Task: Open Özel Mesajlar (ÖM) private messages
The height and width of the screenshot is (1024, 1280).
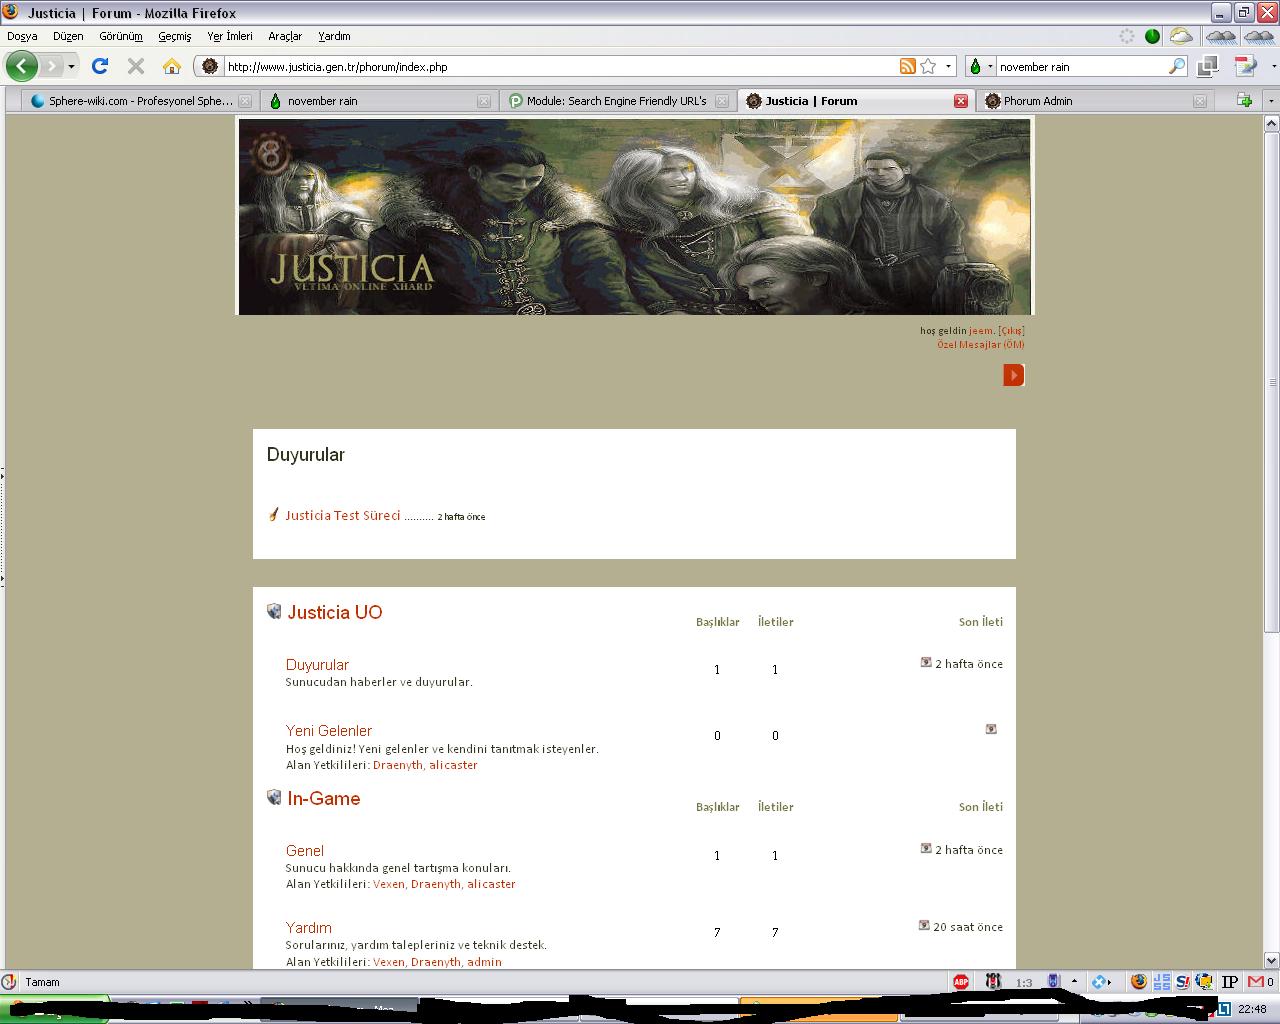Action: tap(980, 345)
